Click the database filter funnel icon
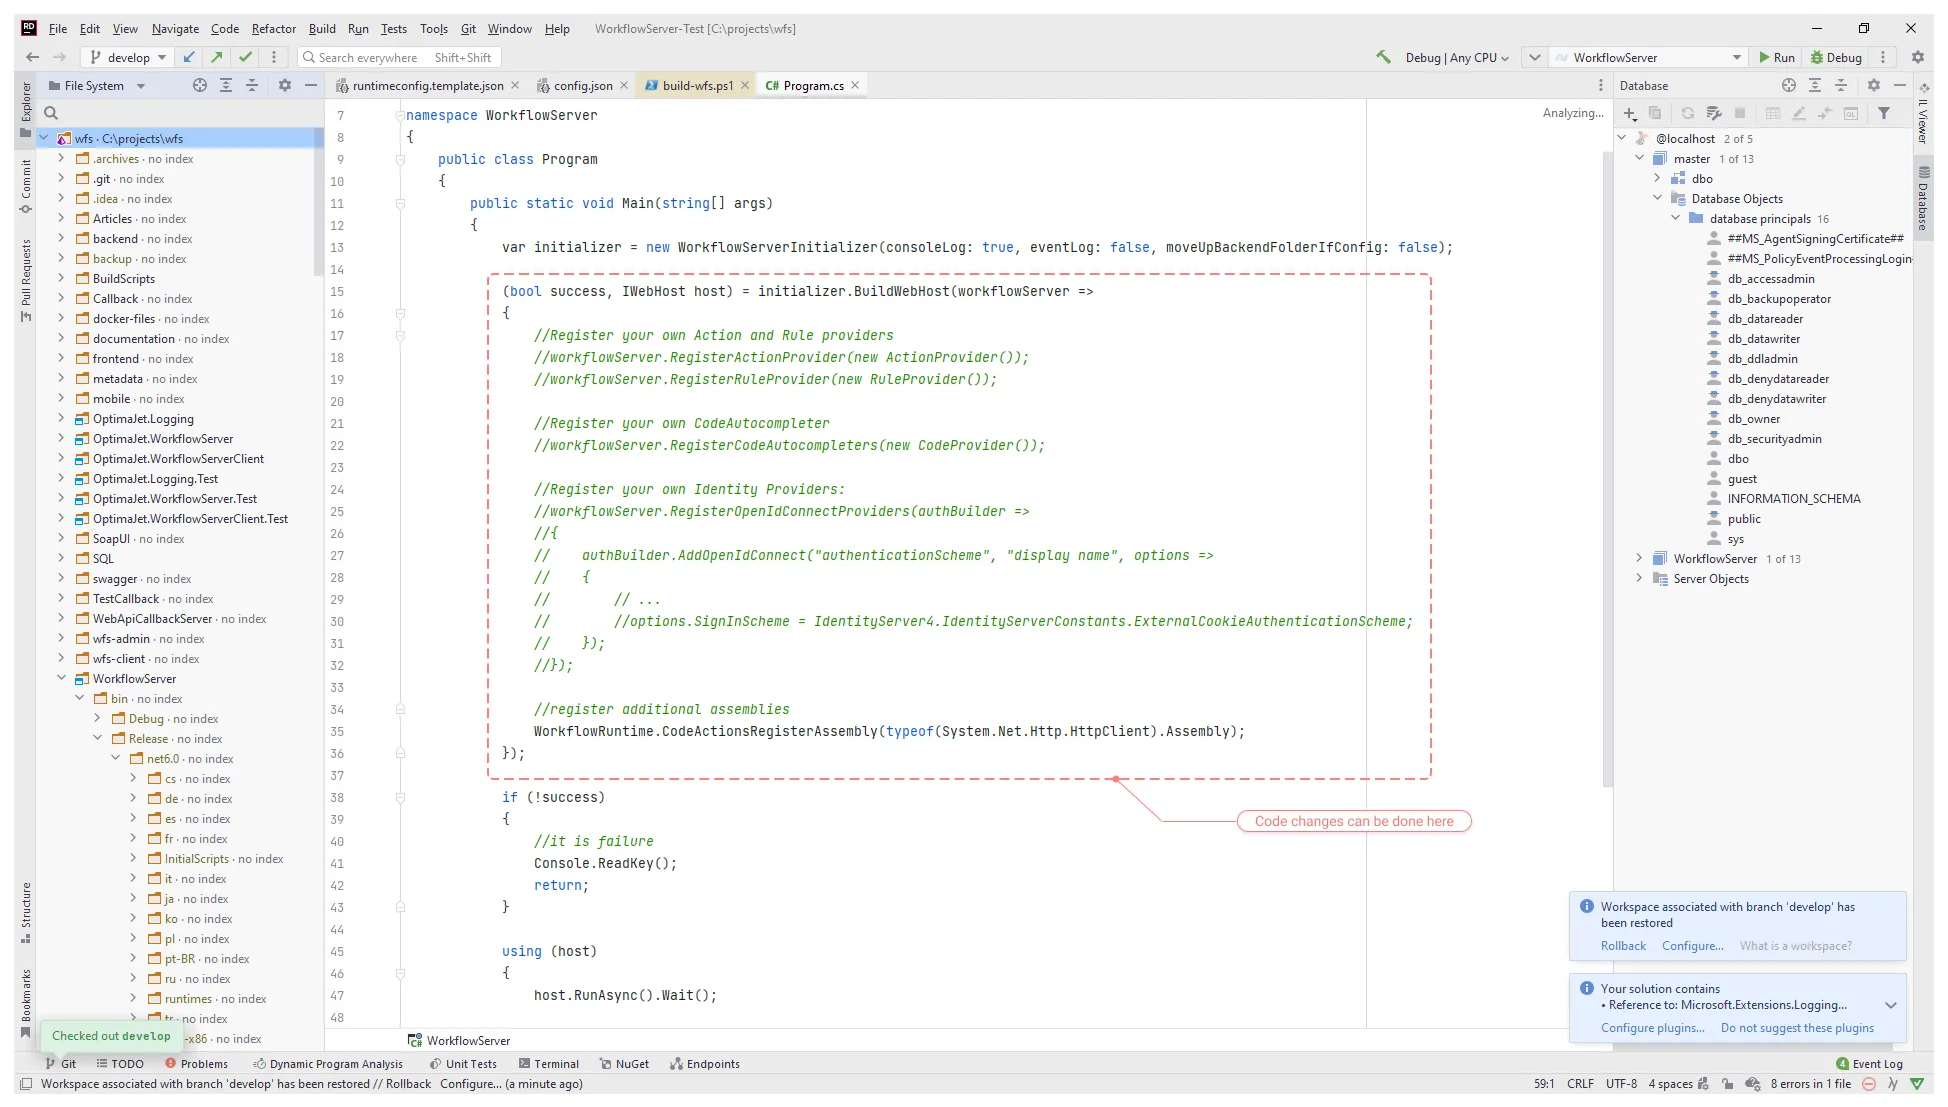The height and width of the screenshot is (1107, 1948). pyautogui.click(x=1884, y=113)
